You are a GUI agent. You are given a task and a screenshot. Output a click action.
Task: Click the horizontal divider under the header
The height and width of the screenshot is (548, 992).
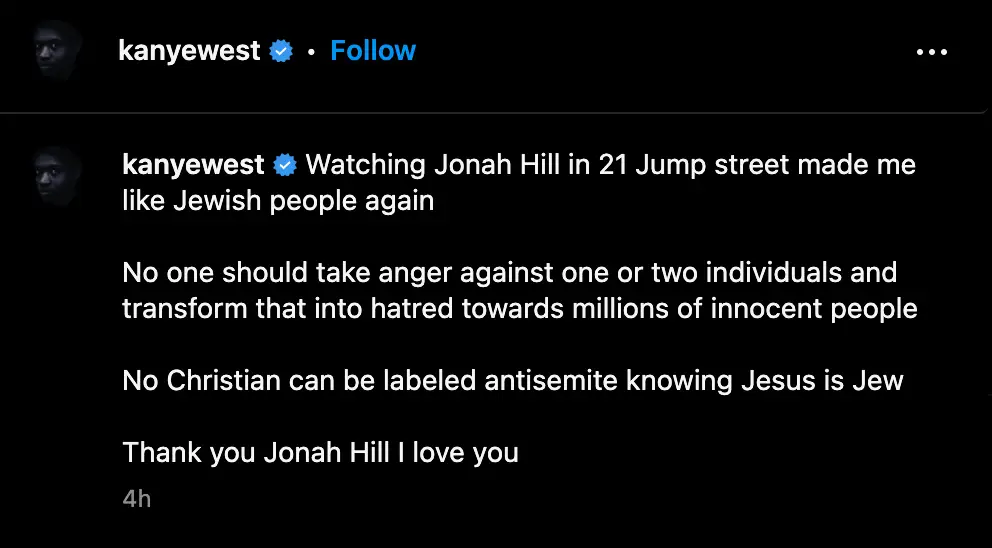[496, 112]
